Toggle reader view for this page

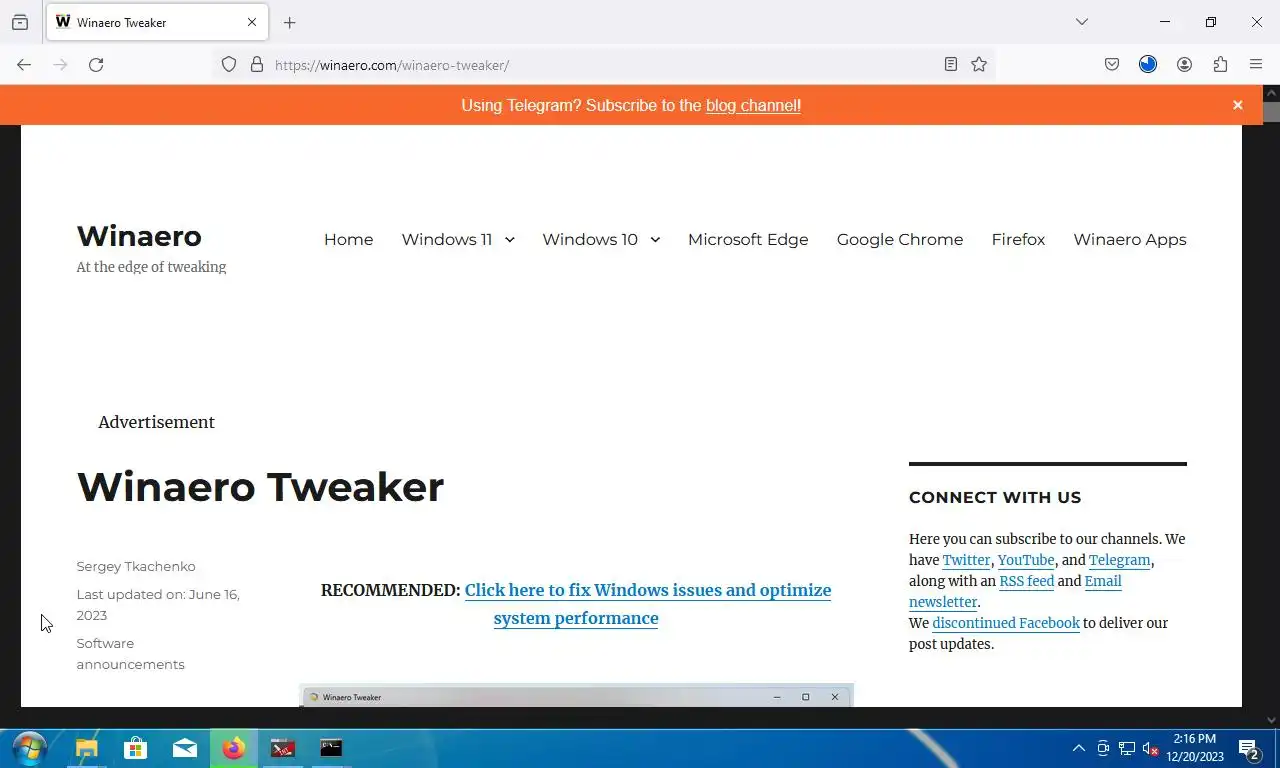tap(951, 65)
